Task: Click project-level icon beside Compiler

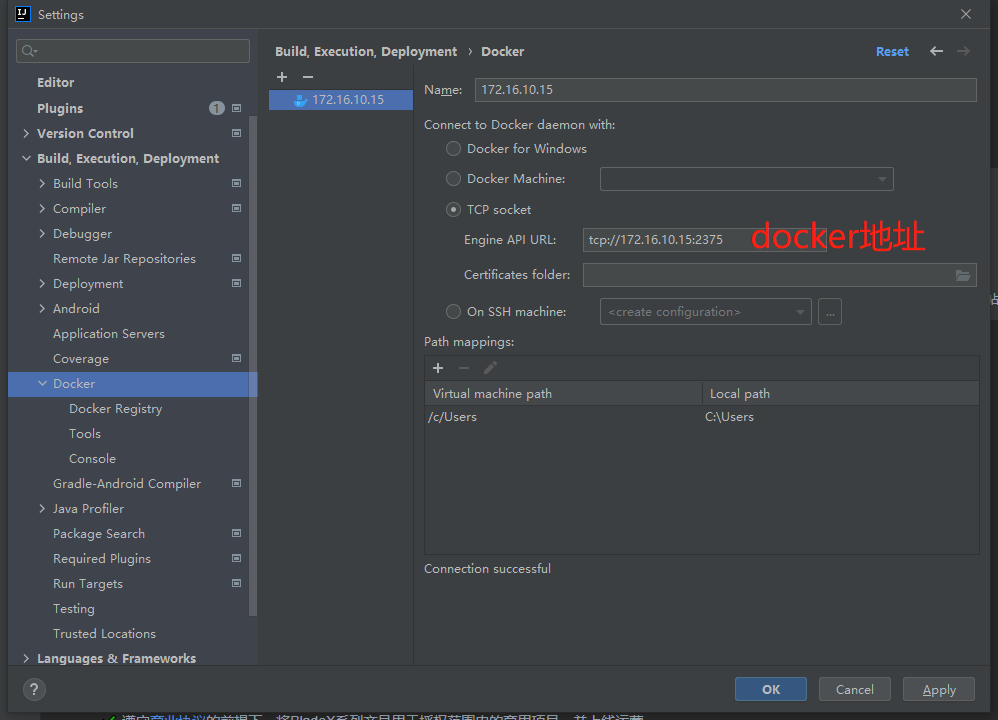Action: (x=237, y=208)
